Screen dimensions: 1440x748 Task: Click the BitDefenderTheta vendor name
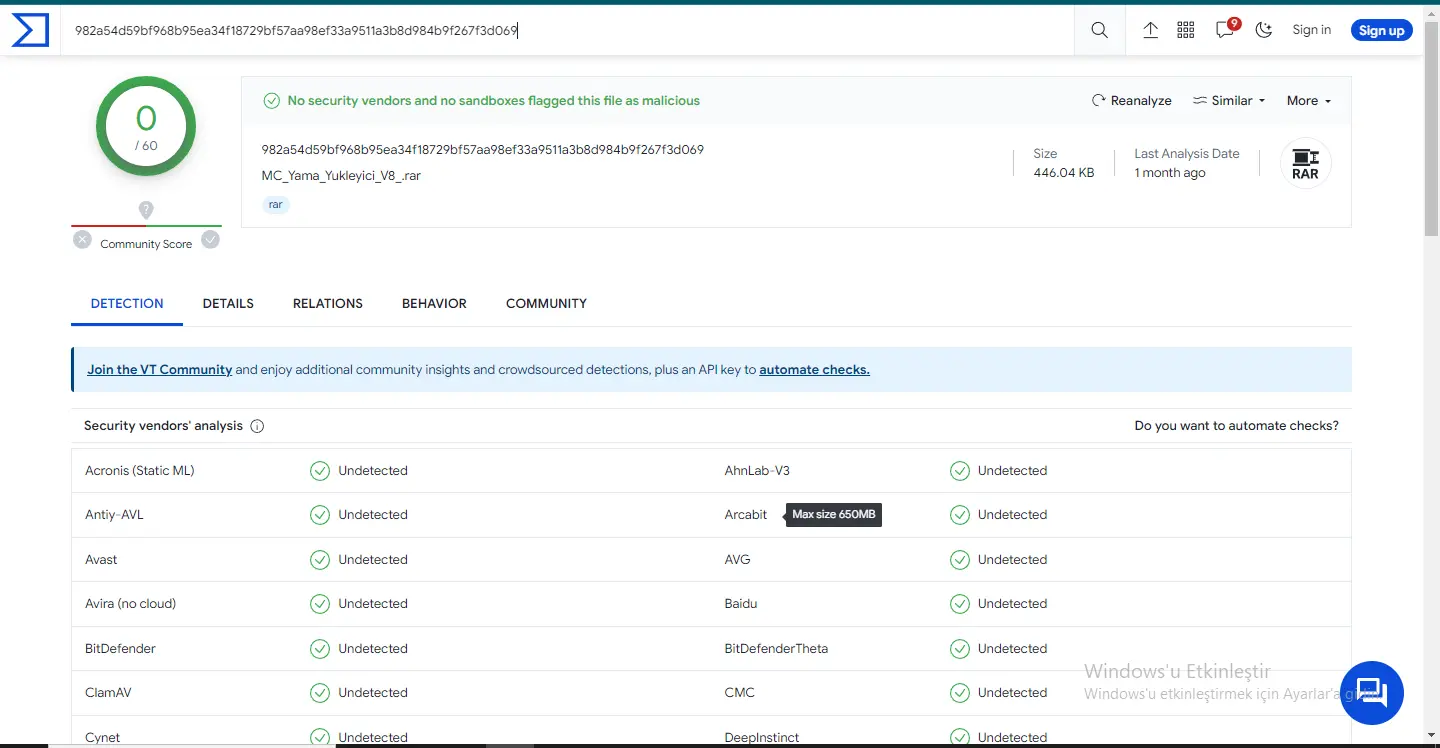tap(776, 649)
